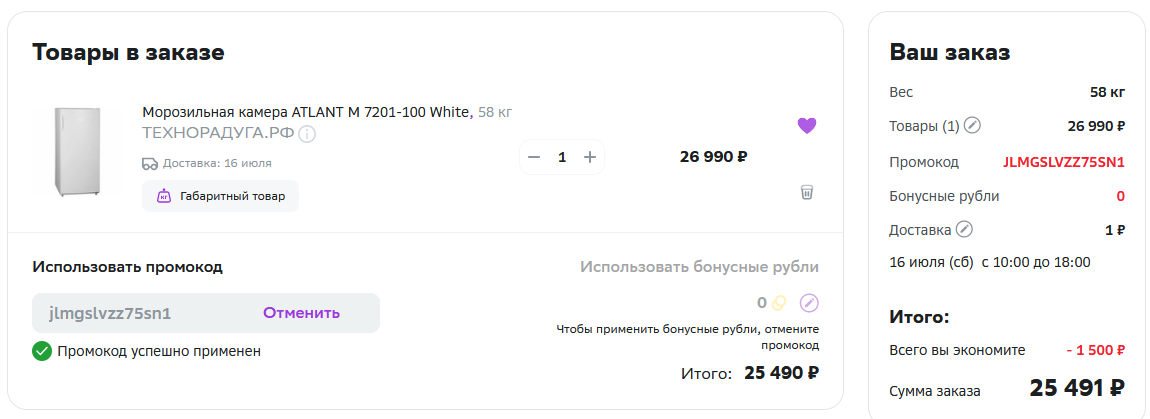Edit bonus rubles with the purple pencil icon
The height and width of the screenshot is (419, 1150).
[808, 302]
